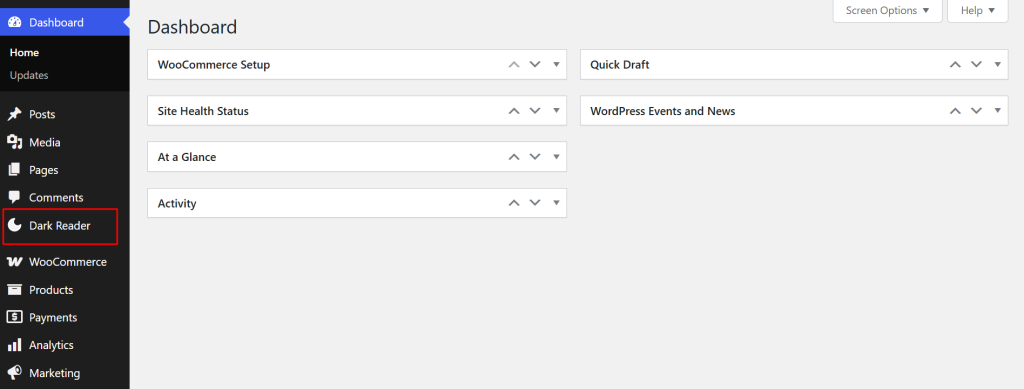Click the Posts pushpin icon
The width and height of the screenshot is (1024, 389).
(14, 114)
